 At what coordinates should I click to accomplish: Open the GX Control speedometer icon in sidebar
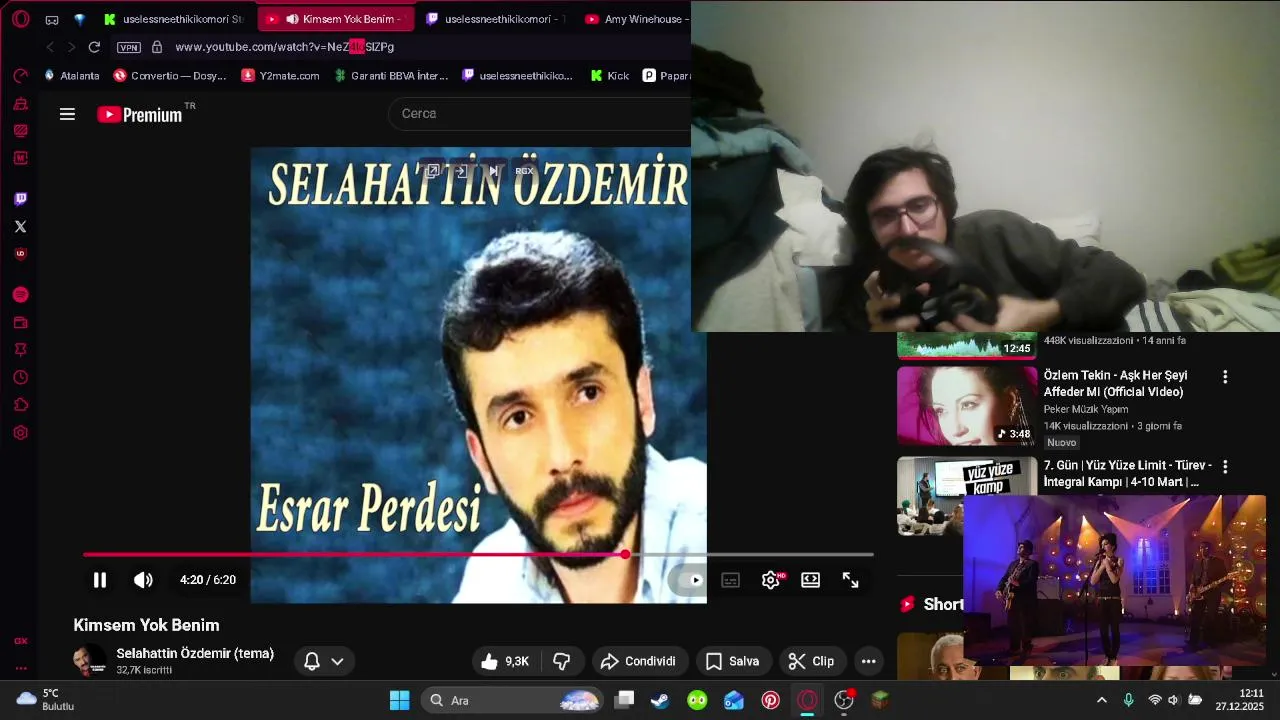coord(20,76)
